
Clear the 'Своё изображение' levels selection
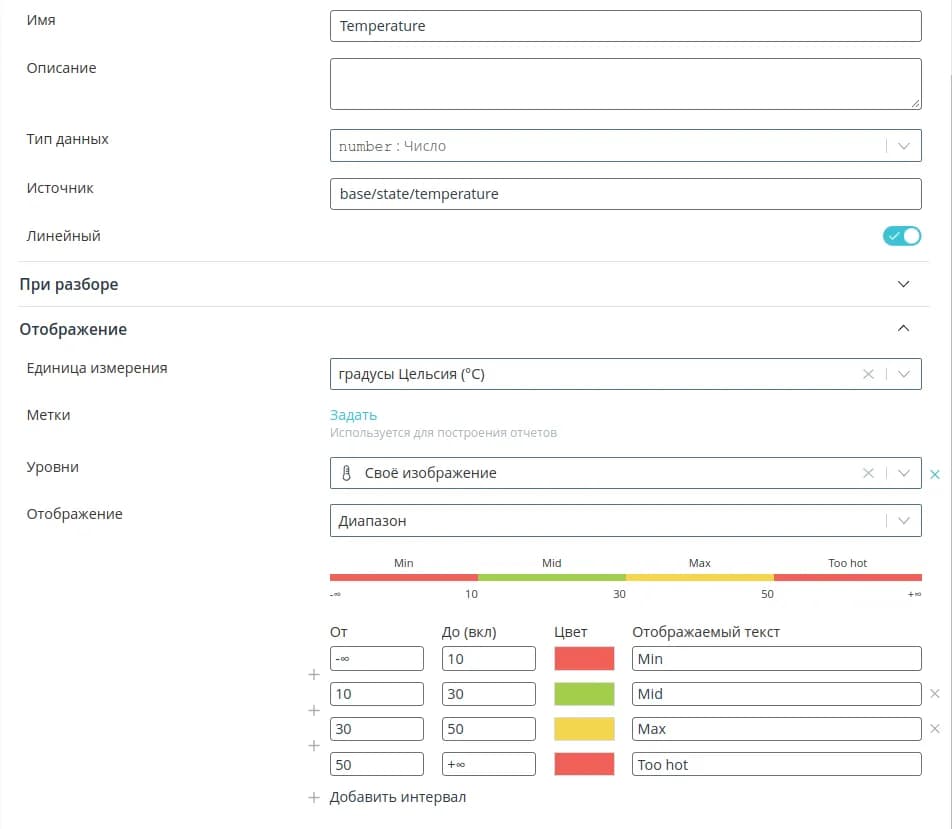pyautogui.click(x=868, y=473)
